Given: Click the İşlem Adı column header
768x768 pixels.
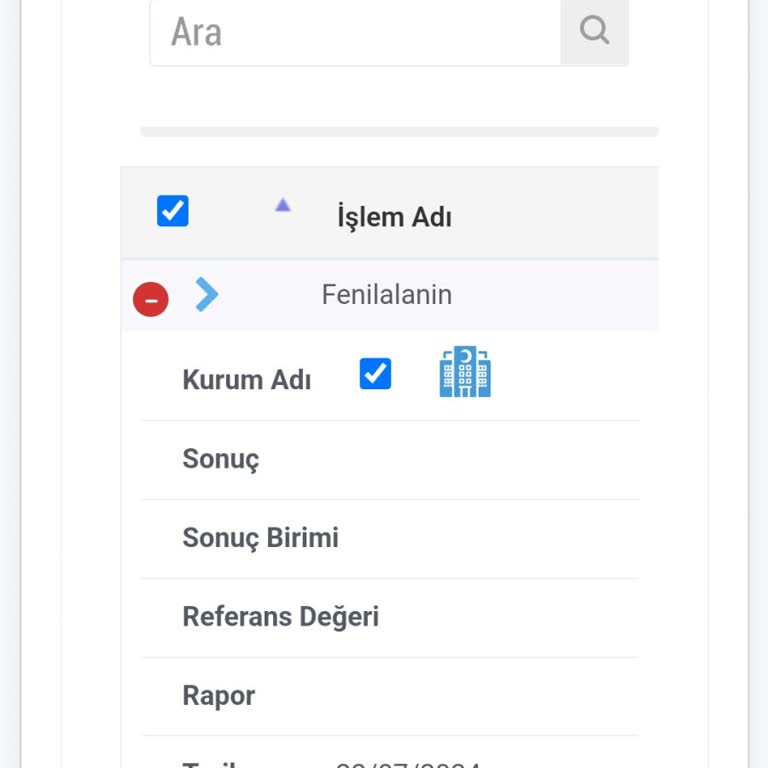Looking at the screenshot, I should click(394, 216).
